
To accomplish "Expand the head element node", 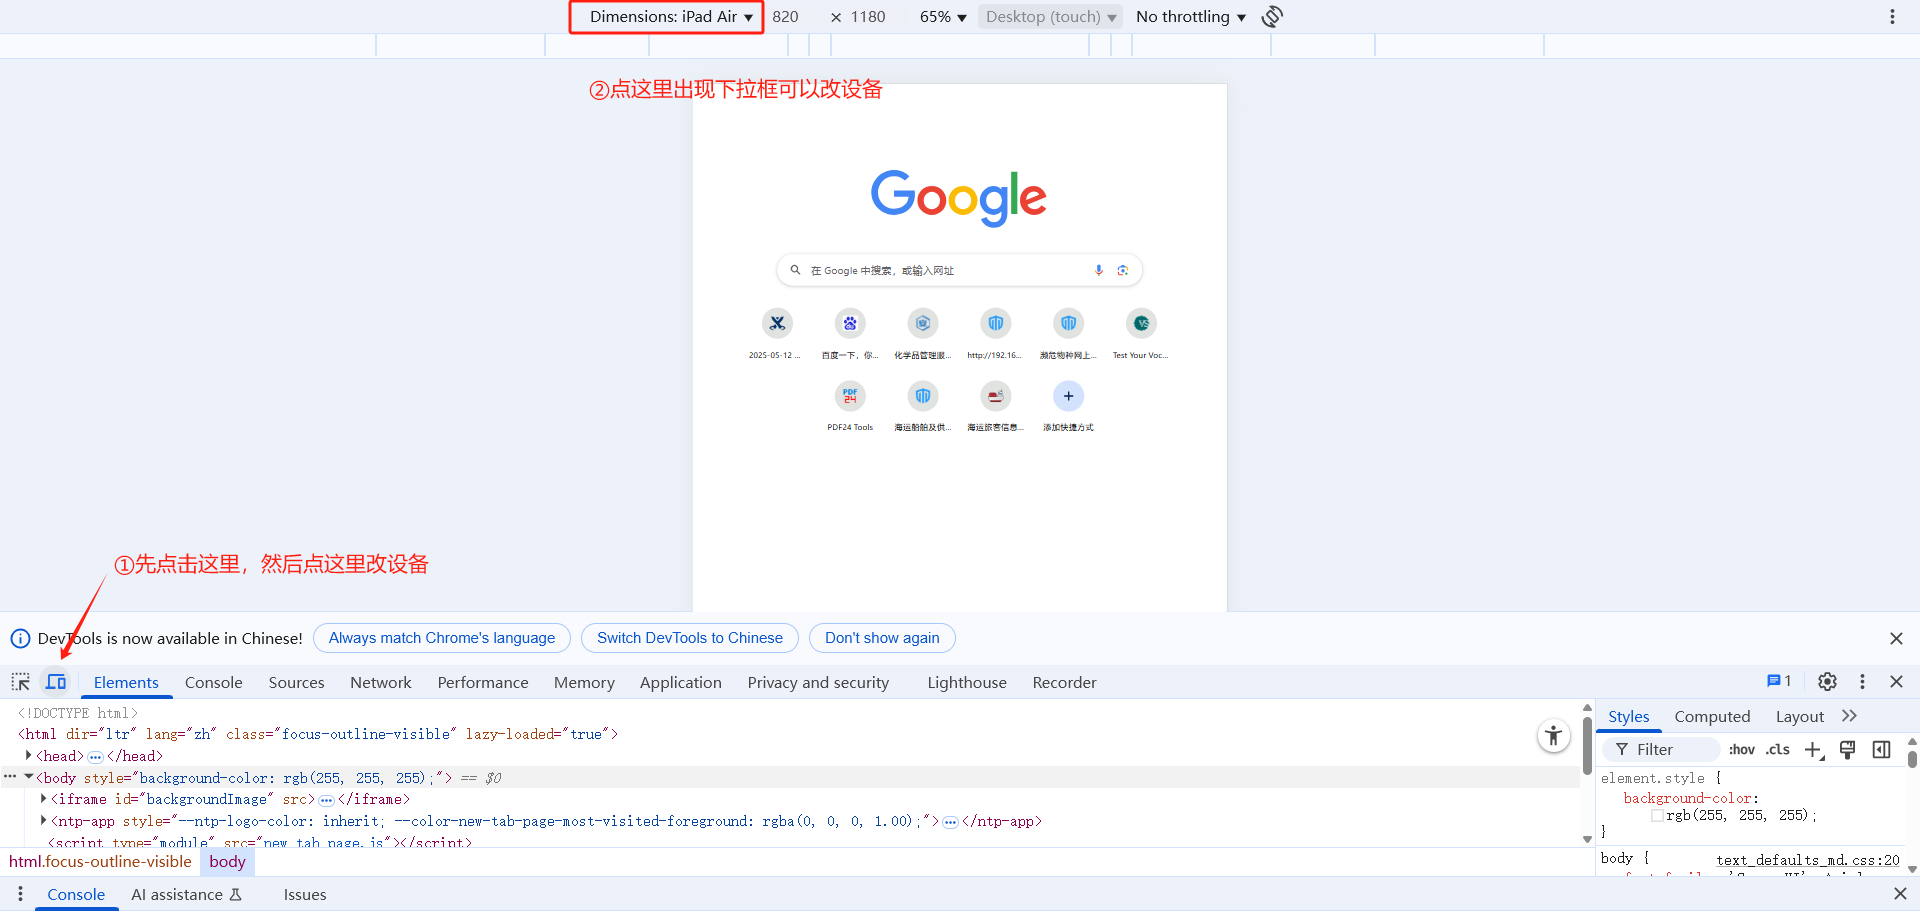I will pyautogui.click(x=28, y=755).
